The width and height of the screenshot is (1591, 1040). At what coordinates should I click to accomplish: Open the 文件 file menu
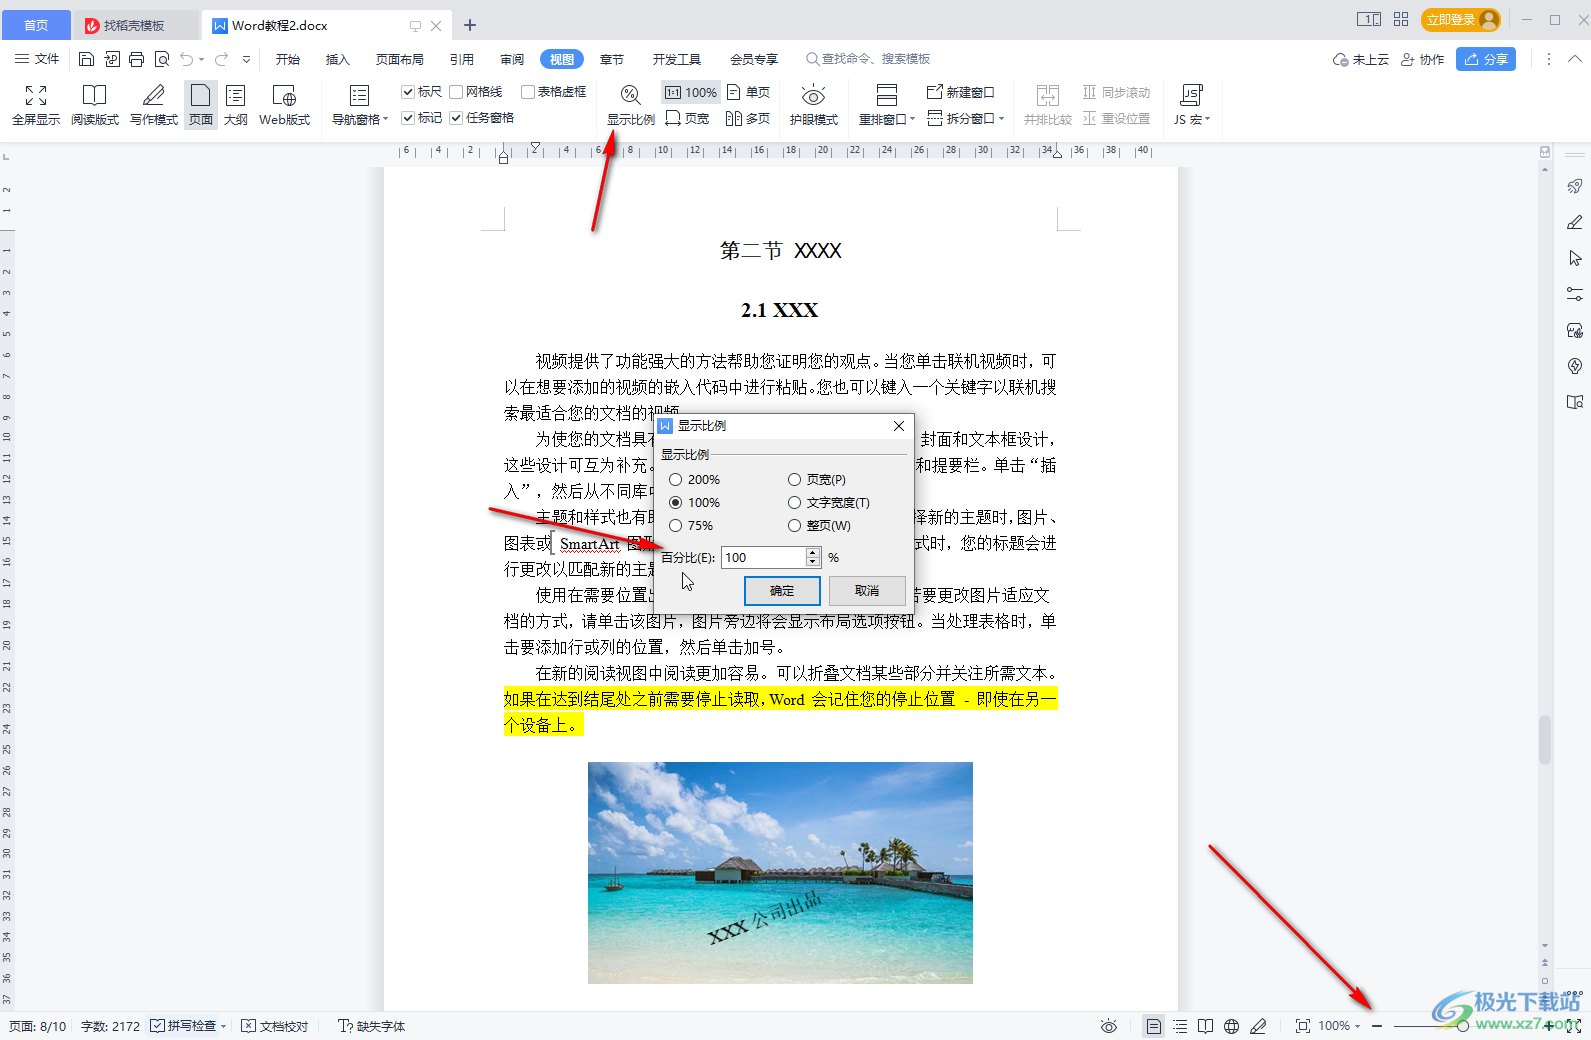37,59
